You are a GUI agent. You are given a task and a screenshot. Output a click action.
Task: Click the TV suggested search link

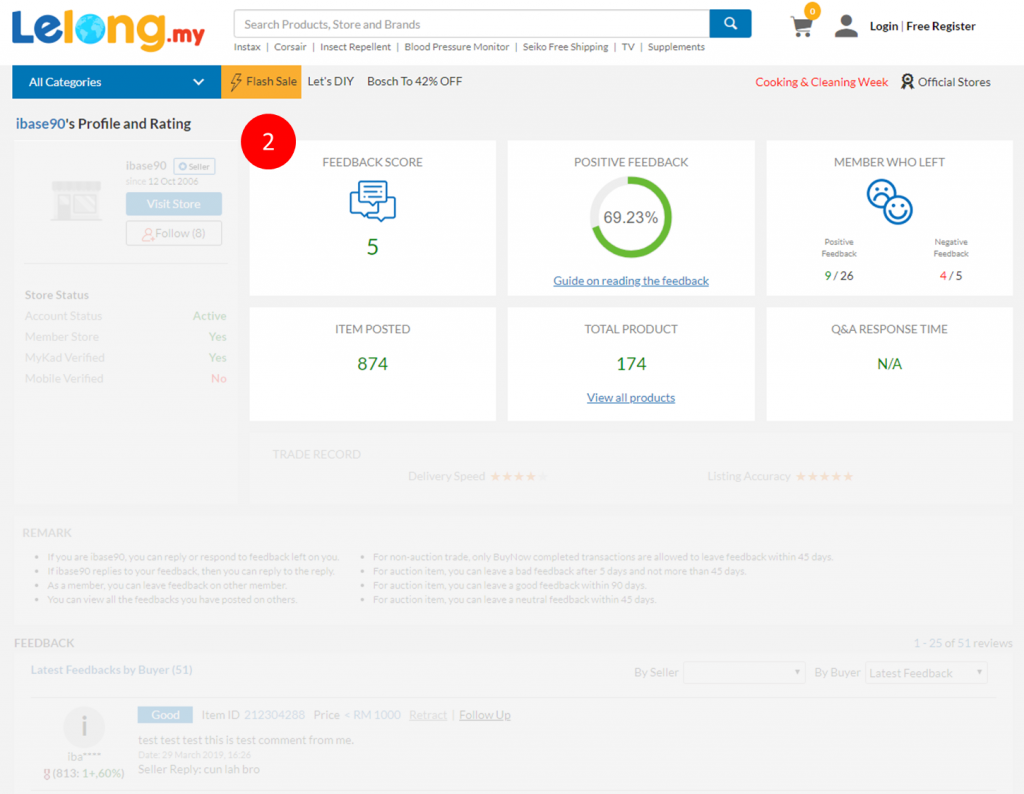pyautogui.click(x=628, y=47)
